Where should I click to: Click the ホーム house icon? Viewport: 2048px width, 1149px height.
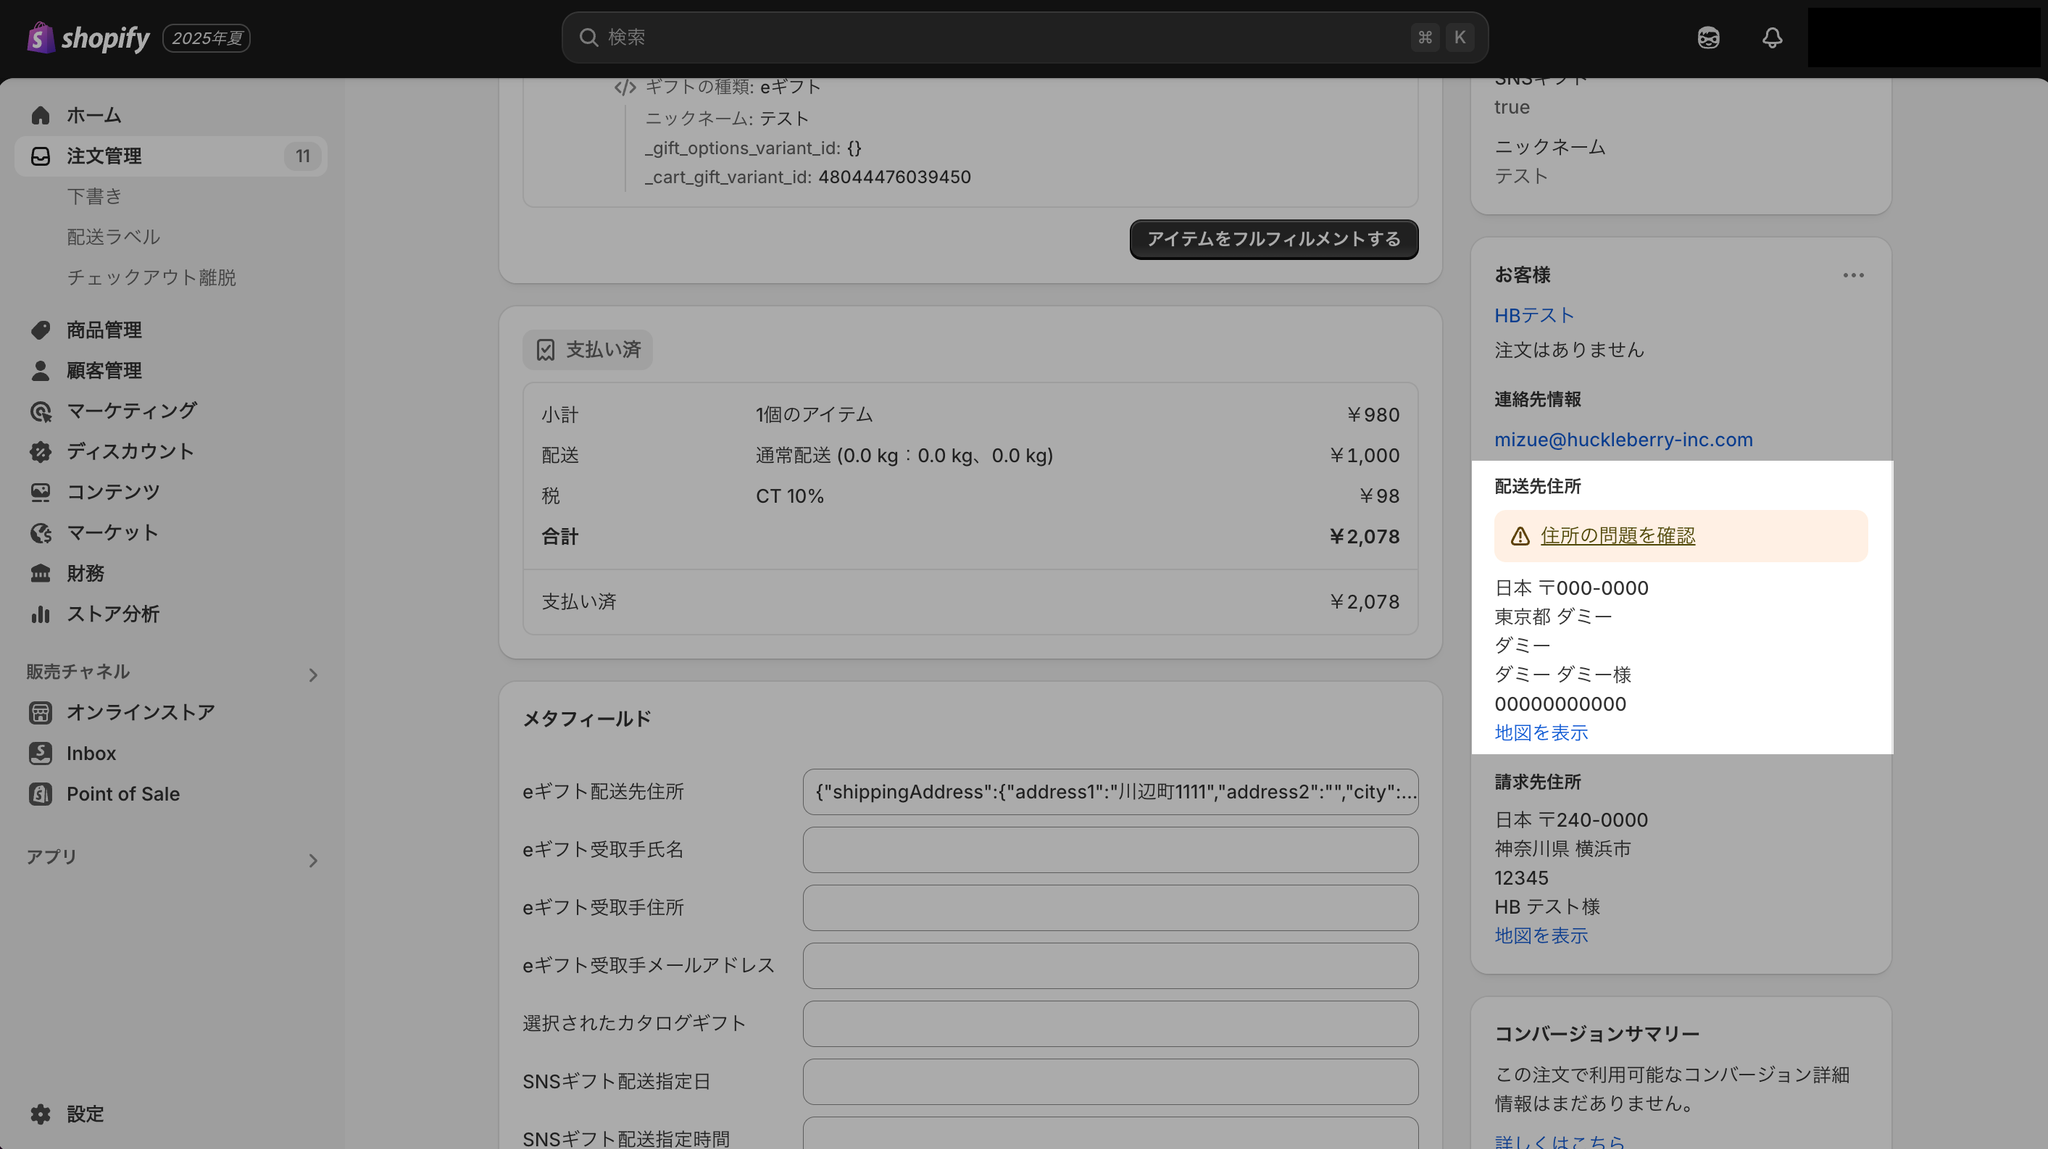coord(40,115)
